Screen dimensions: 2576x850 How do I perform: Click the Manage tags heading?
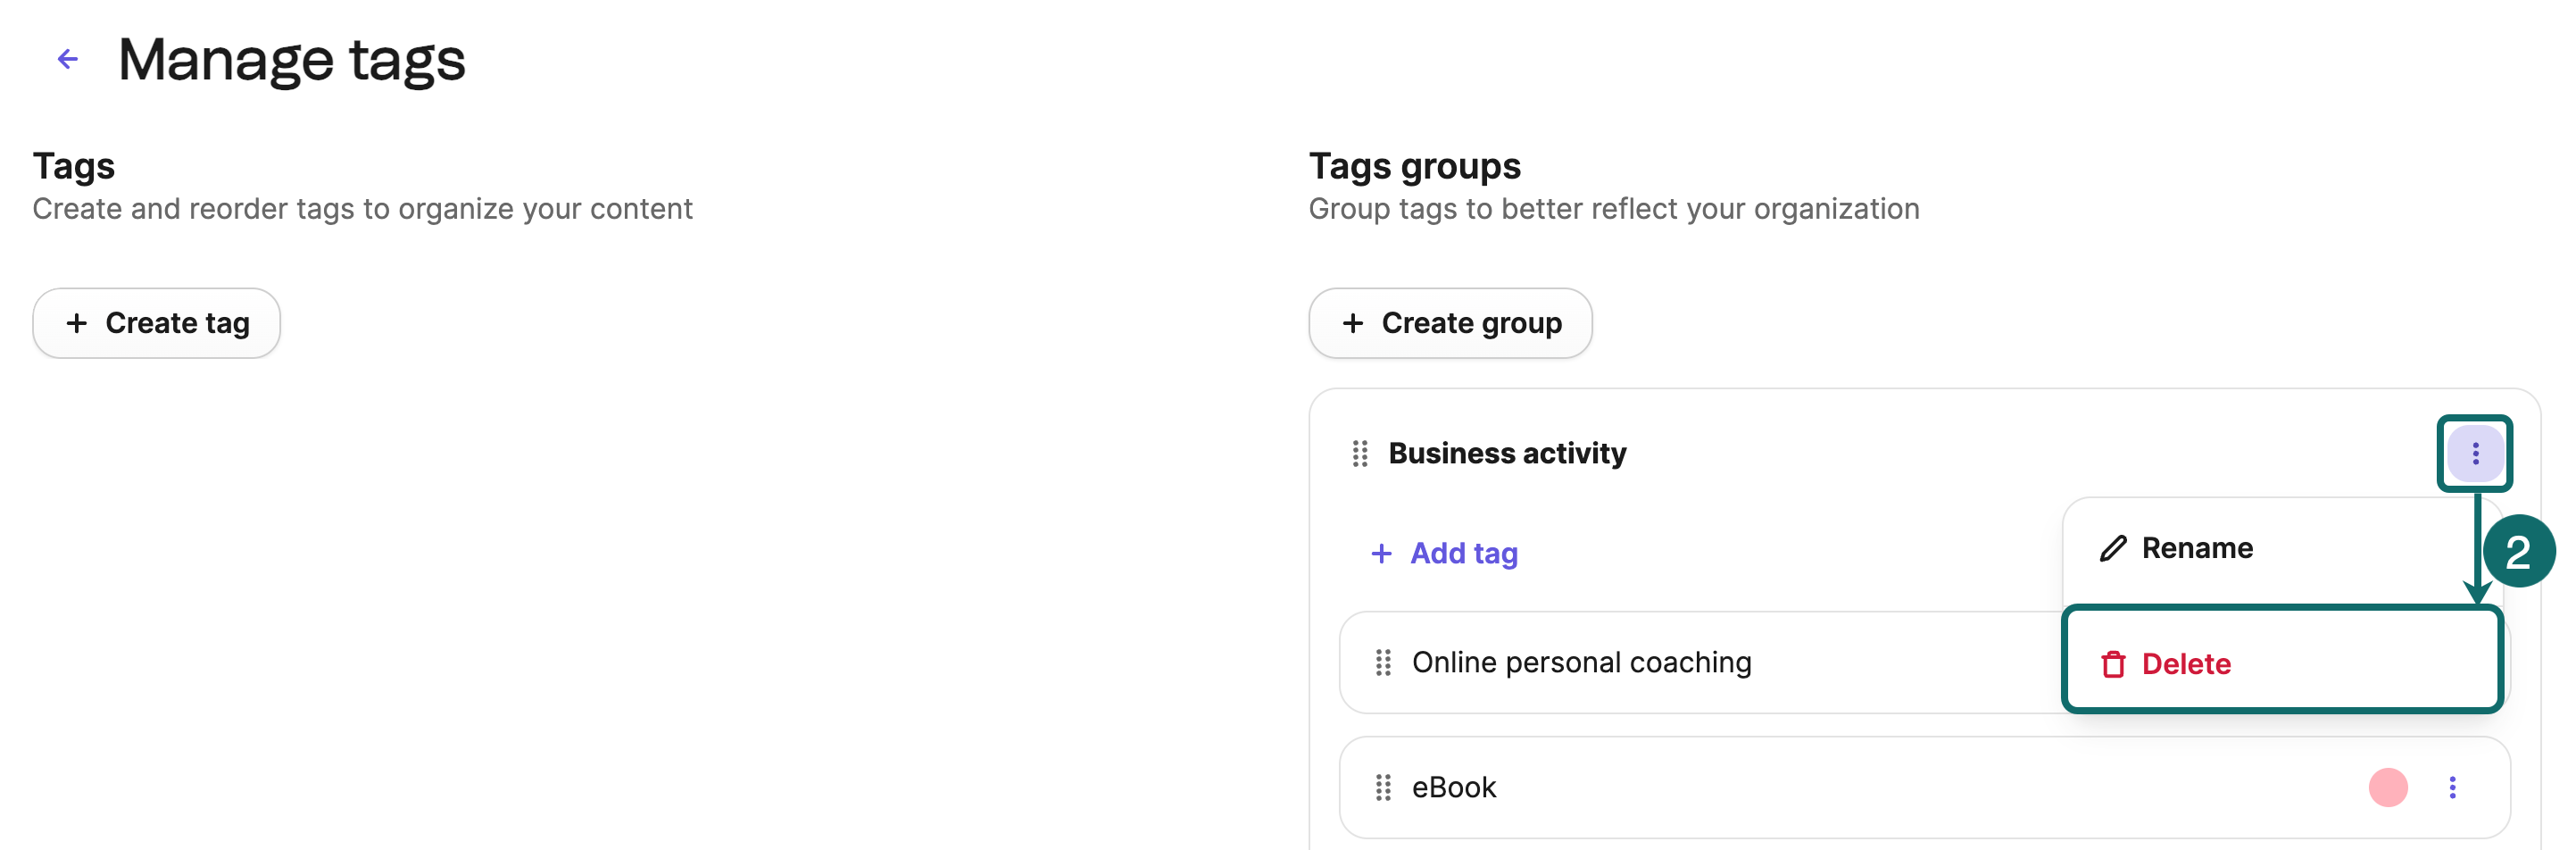point(291,60)
